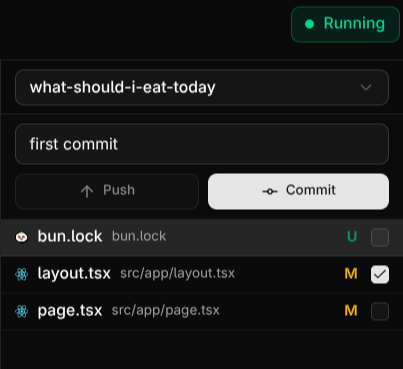Viewport: 403px width, 369px height.
Task: Click the Running status badge
Action: (345, 24)
